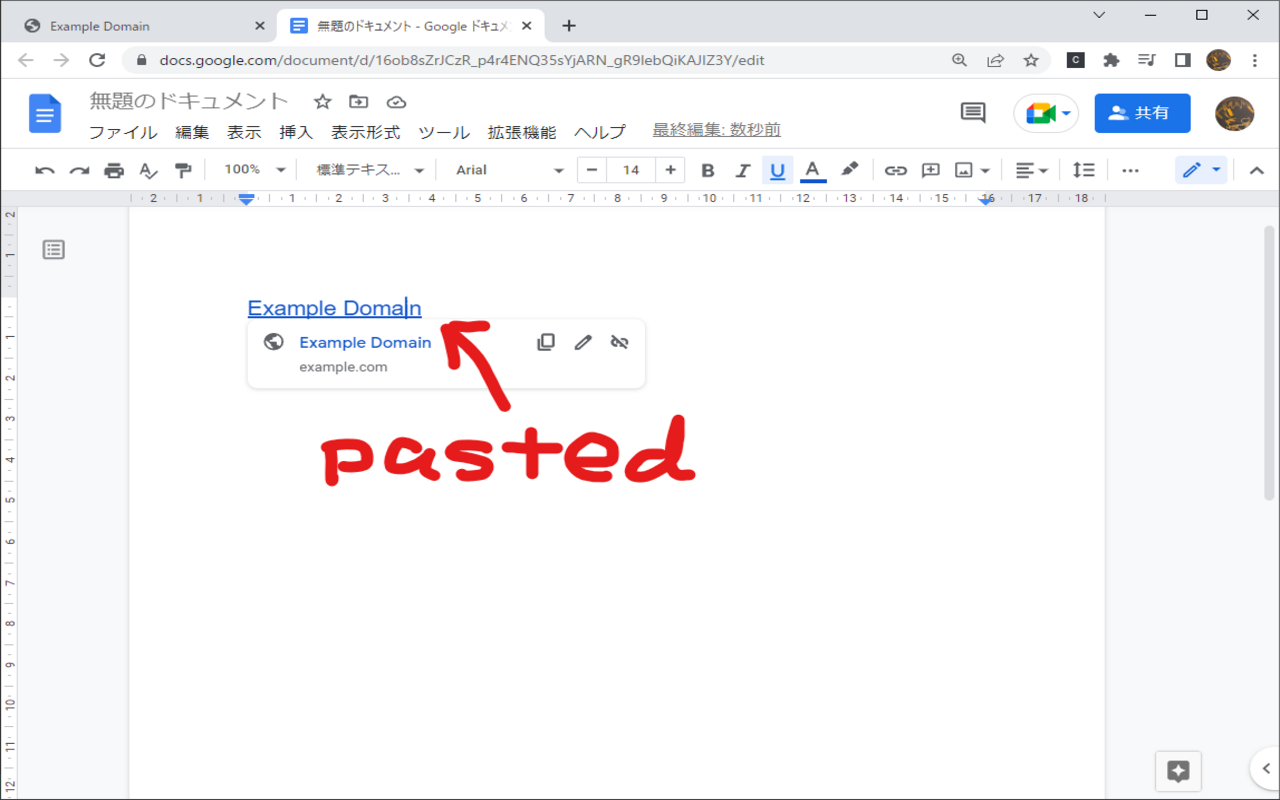
Task: Toggle underline formatting
Action: [777, 171]
